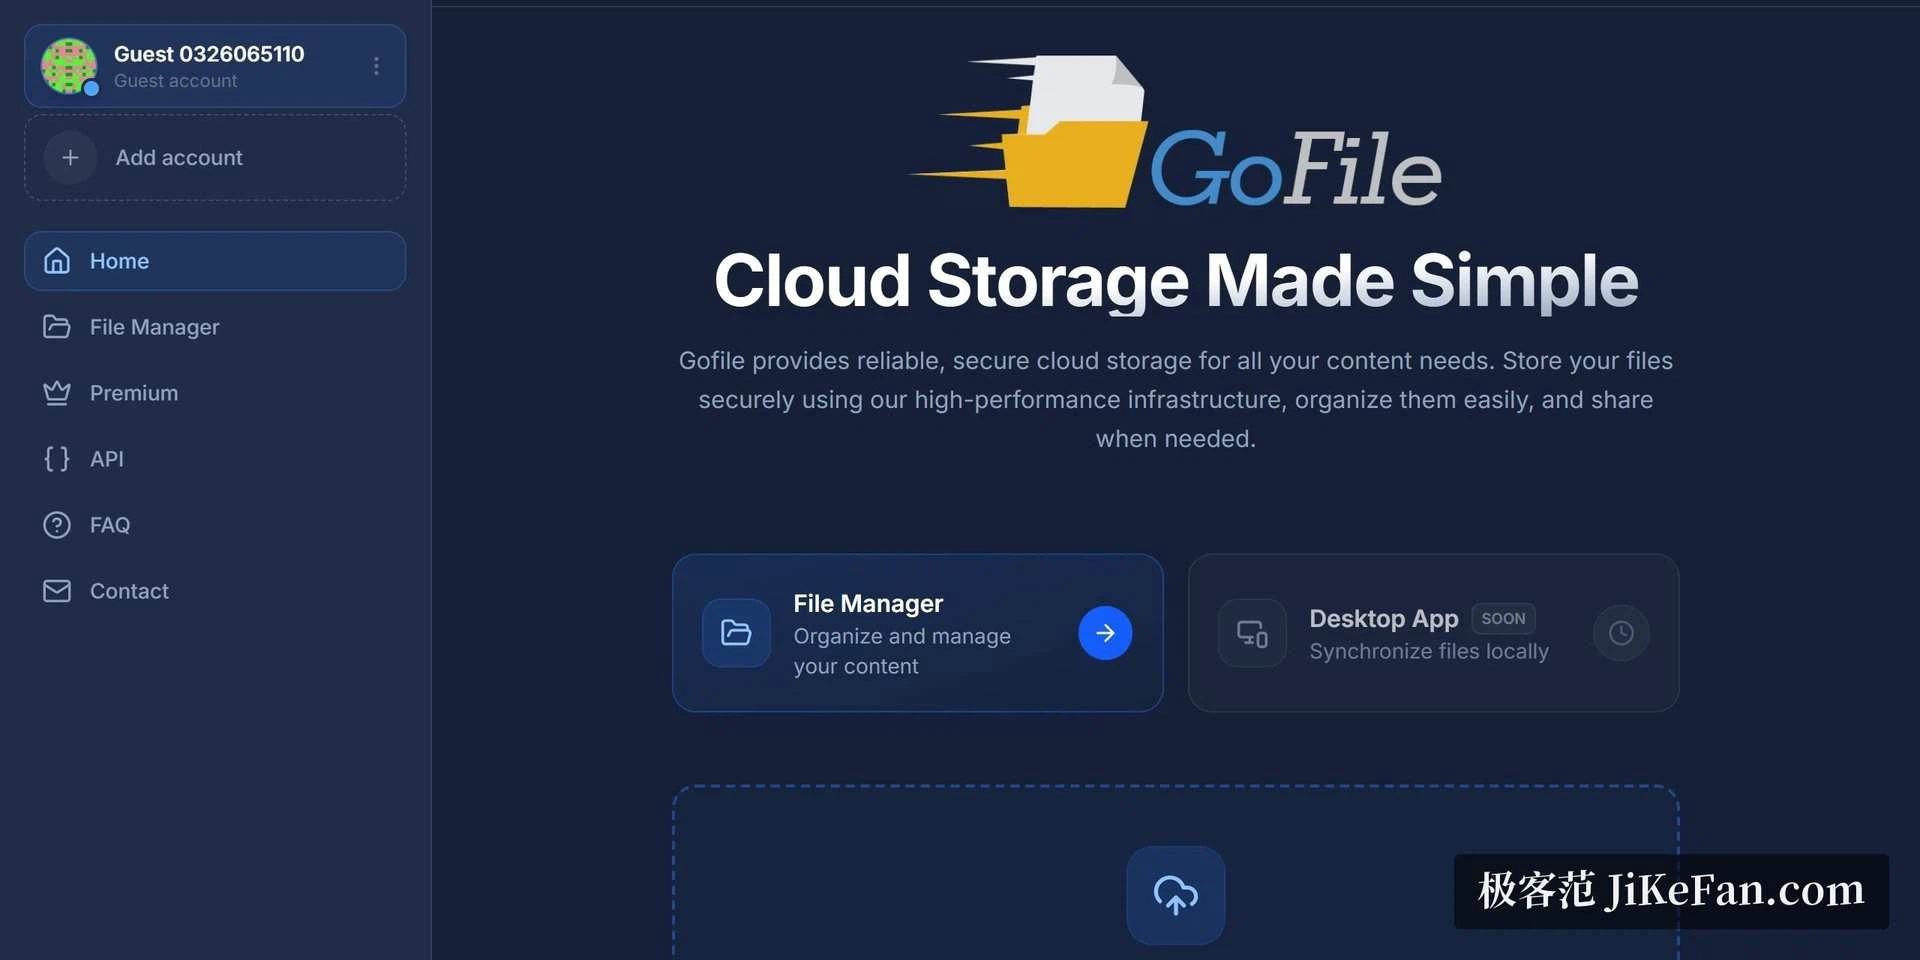Viewport: 1920px width, 960px height.
Task: Go to the Home menu item
Action: tap(215, 261)
